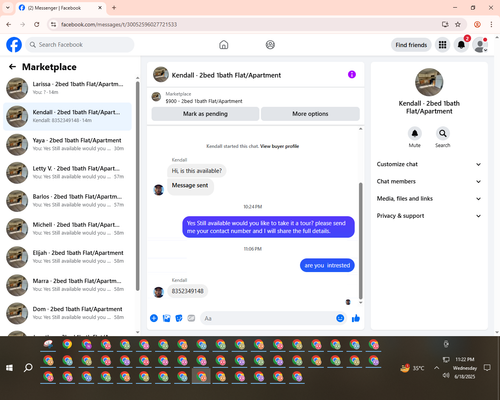Click the chat messages scrollbar
This screenshot has height=400, width=500.
[360, 241]
